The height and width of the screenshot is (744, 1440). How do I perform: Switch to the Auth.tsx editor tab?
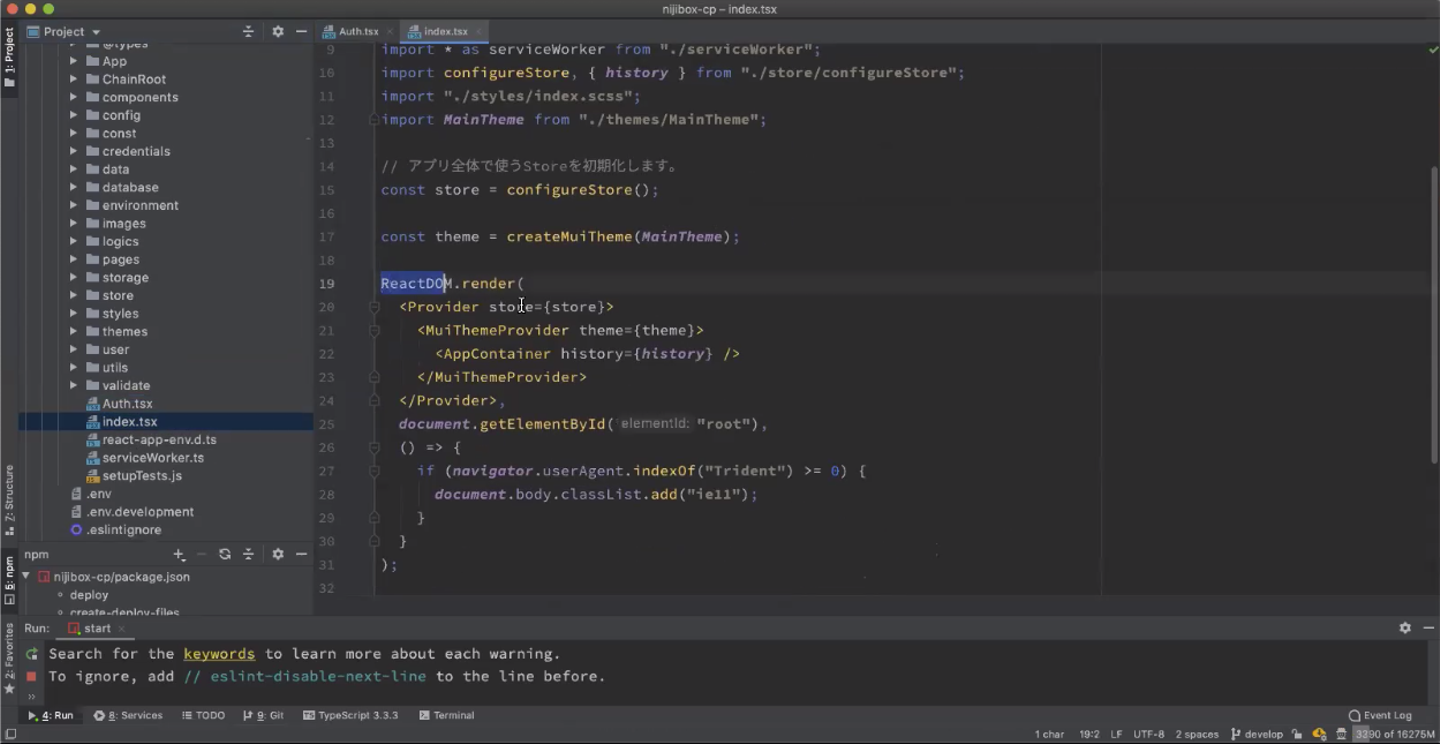(357, 32)
